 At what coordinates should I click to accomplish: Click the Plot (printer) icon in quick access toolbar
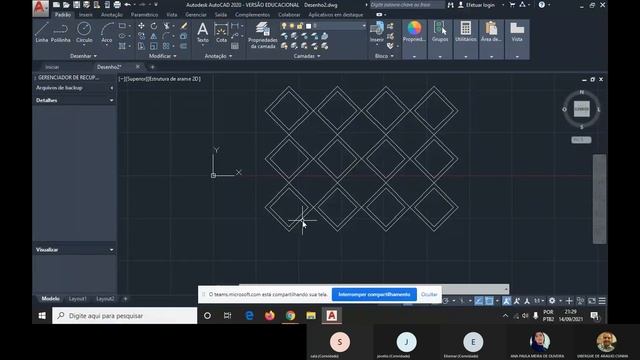point(117,5)
